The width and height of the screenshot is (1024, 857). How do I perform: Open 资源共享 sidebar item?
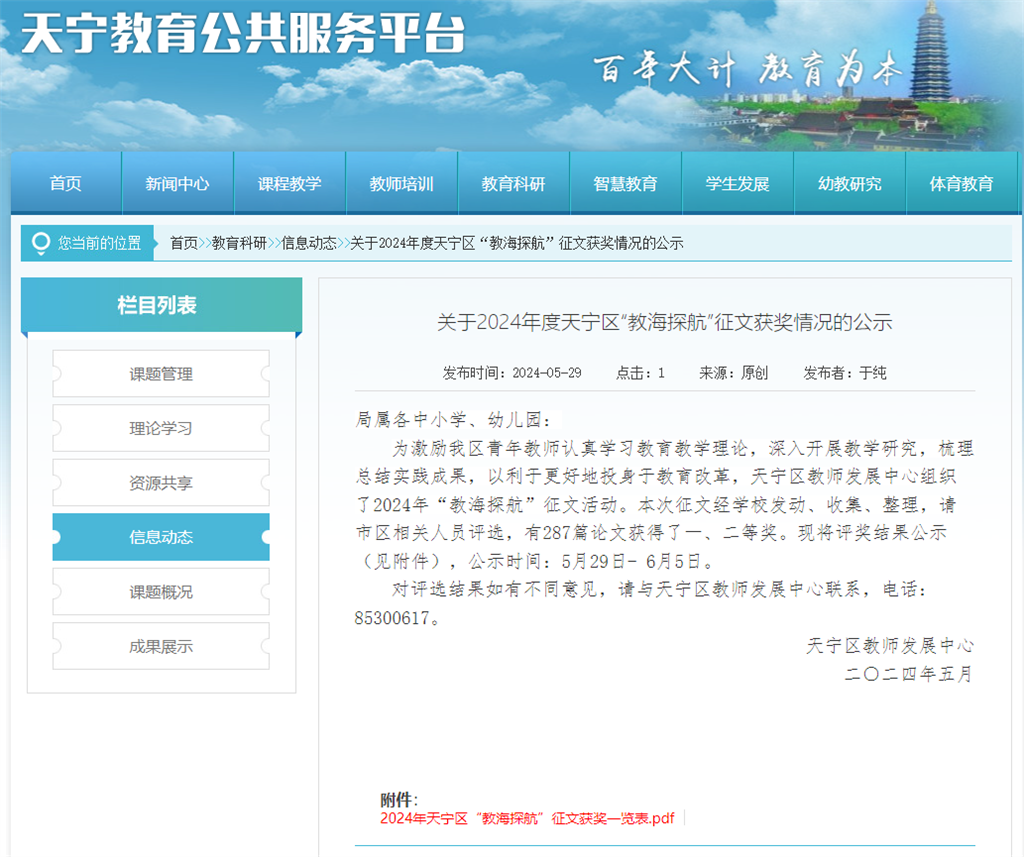[161, 483]
